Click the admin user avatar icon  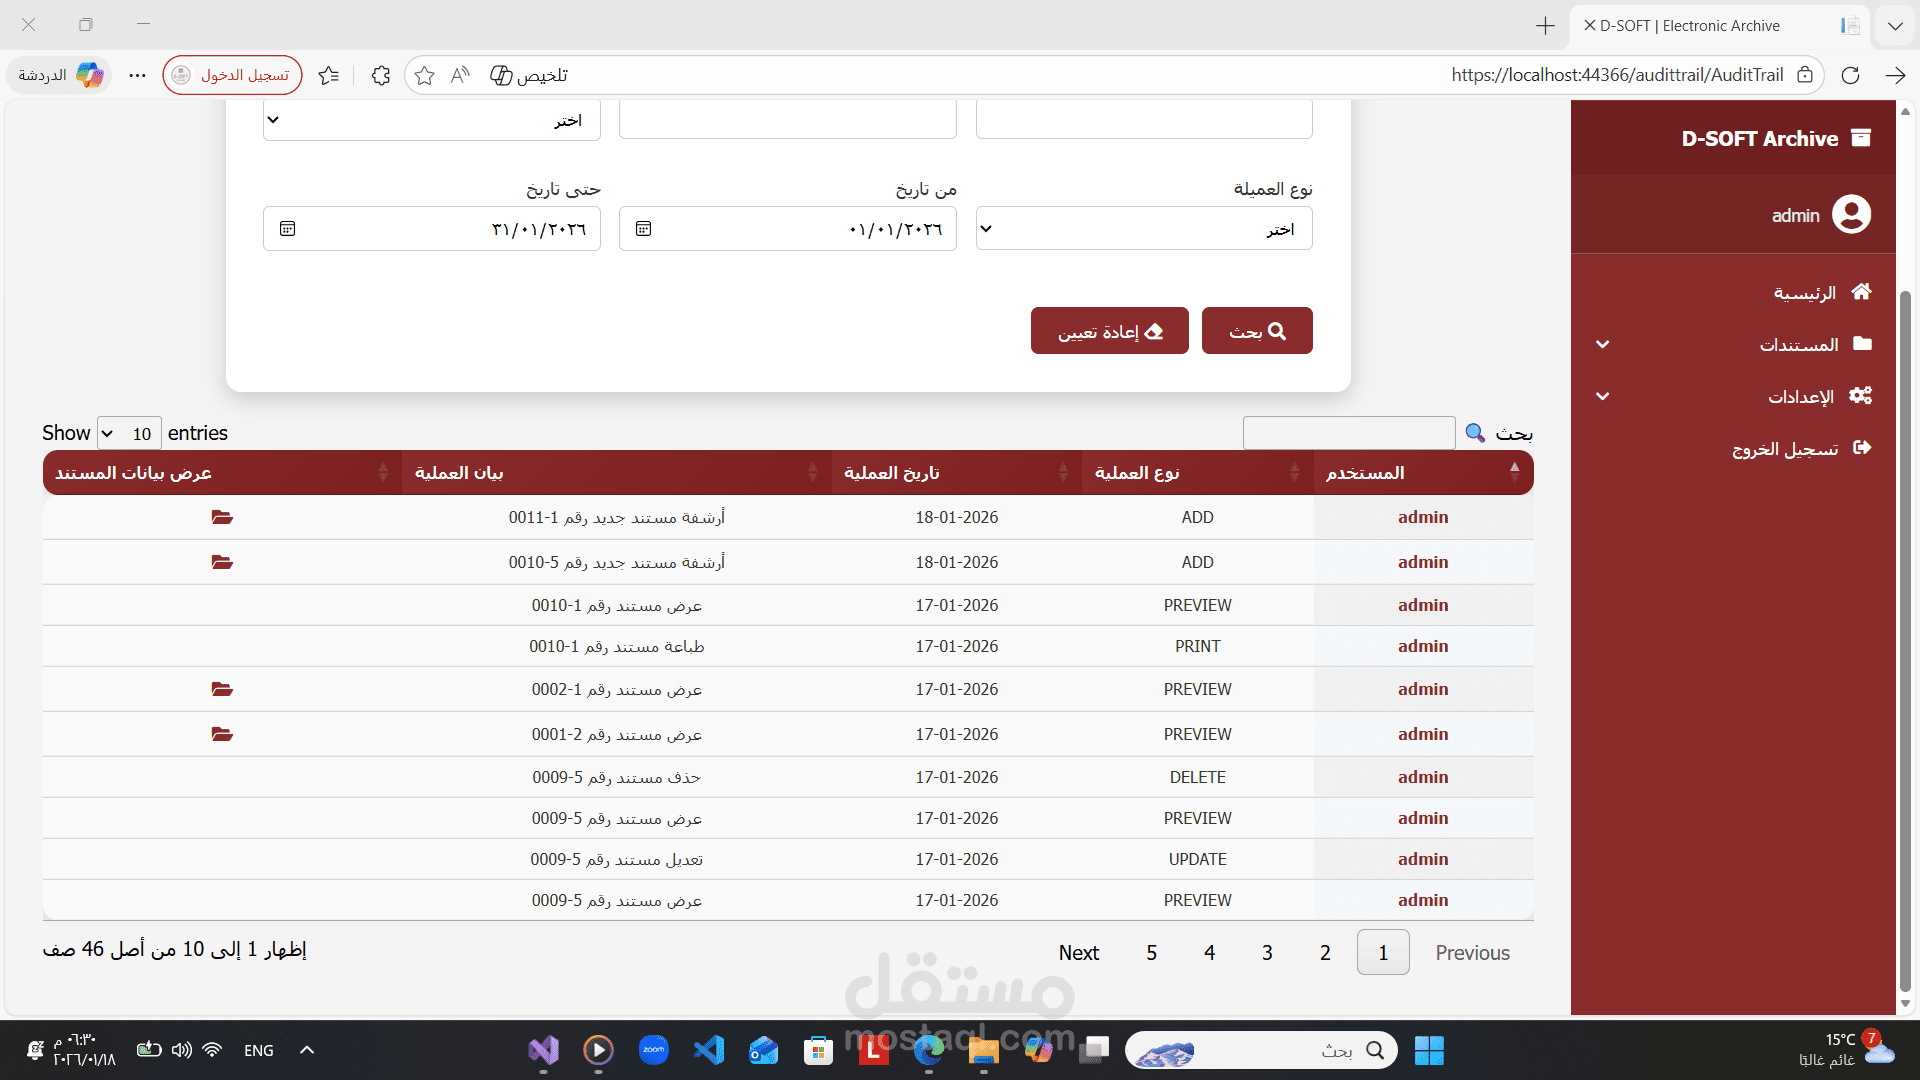pos(1851,214)
